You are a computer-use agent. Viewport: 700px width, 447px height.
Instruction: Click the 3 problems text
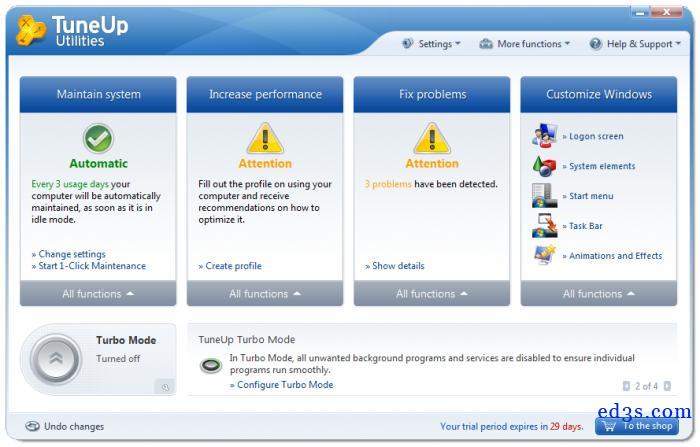click(x=388, y=184)
